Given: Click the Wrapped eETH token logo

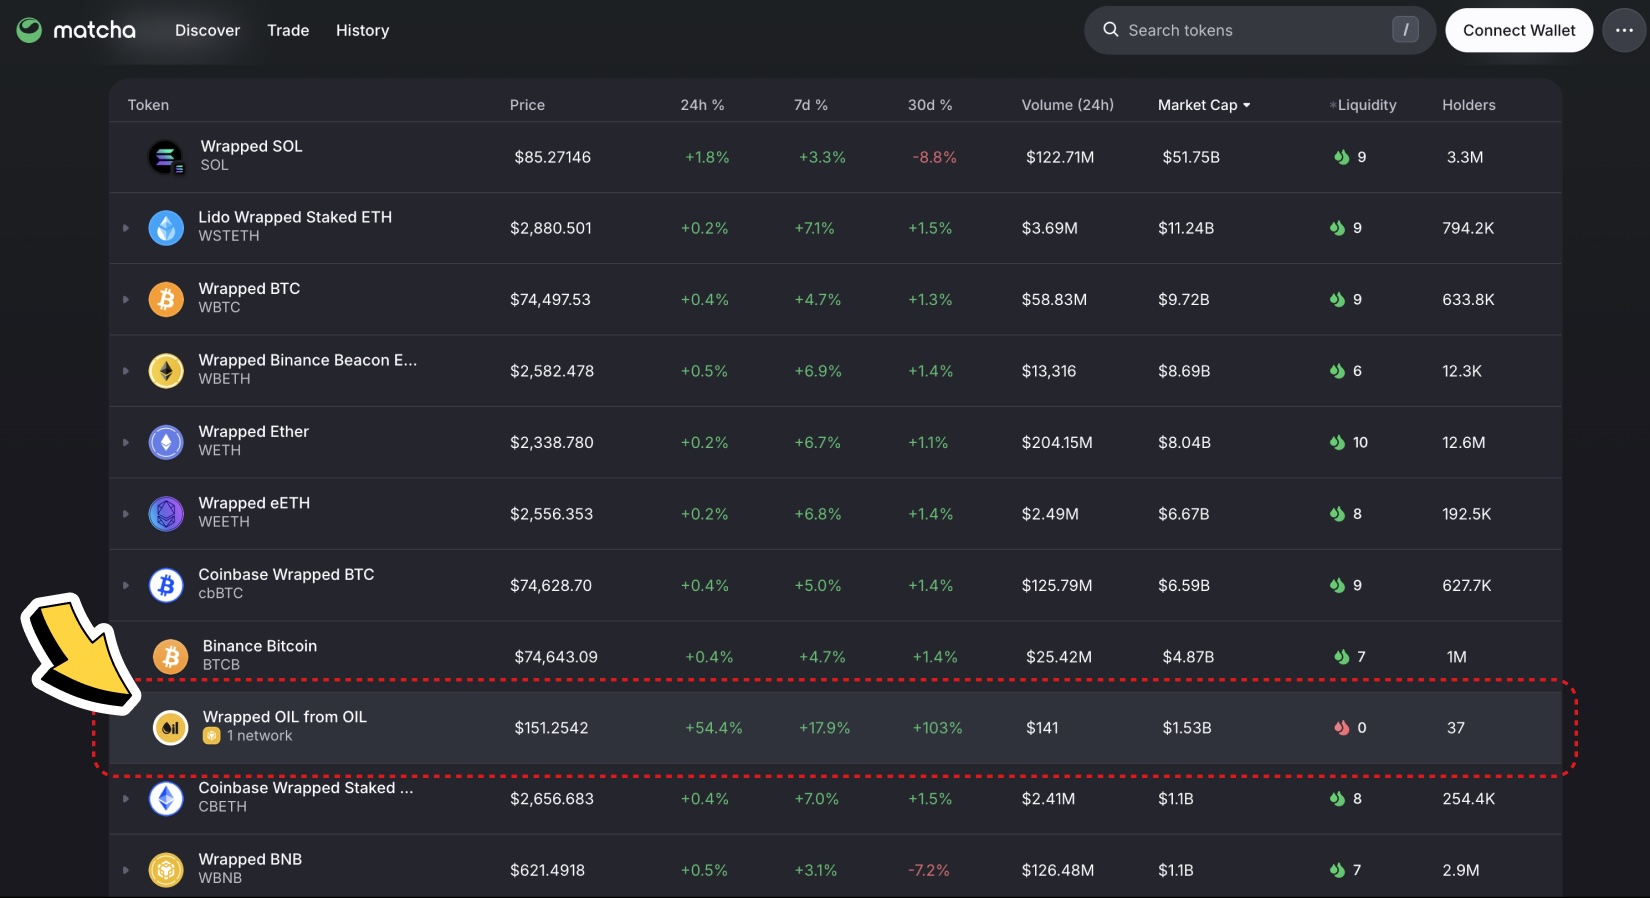Looking at the screenshot, I should pos(166,514).
